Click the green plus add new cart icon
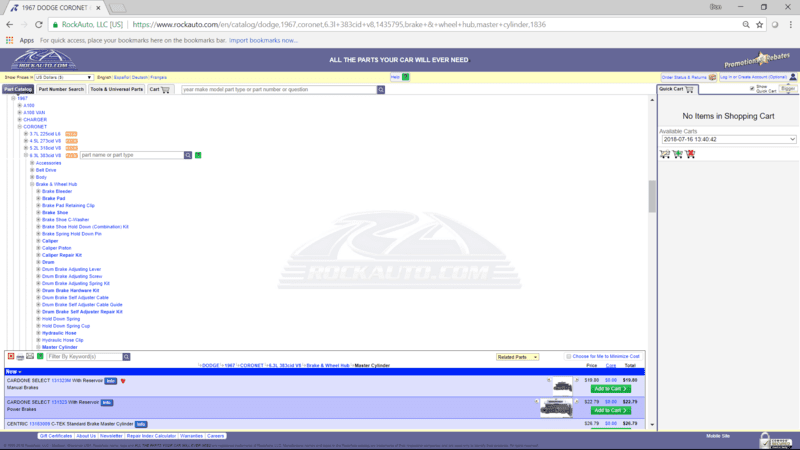The width and height of the screenshot is (800, 450). [678, 154]
